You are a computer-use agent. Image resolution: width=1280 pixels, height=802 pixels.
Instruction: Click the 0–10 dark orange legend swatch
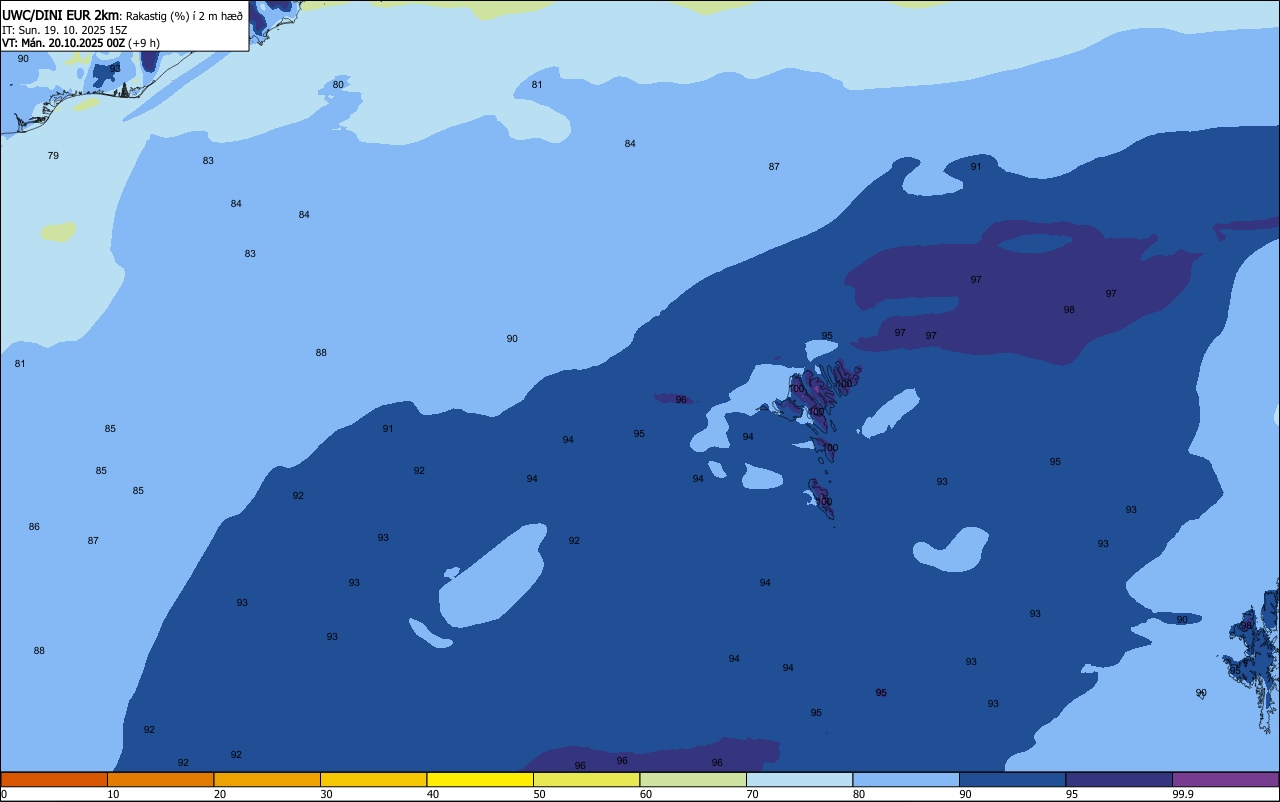[54, 779]
